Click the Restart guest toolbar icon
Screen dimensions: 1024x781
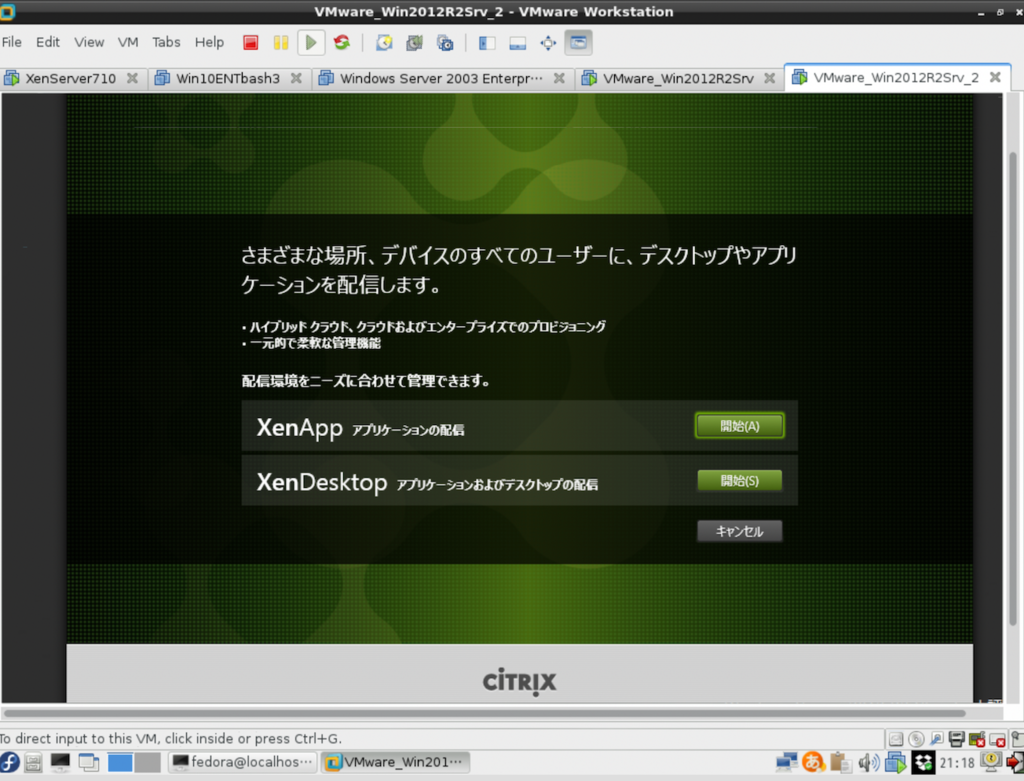tap(342, 43)
